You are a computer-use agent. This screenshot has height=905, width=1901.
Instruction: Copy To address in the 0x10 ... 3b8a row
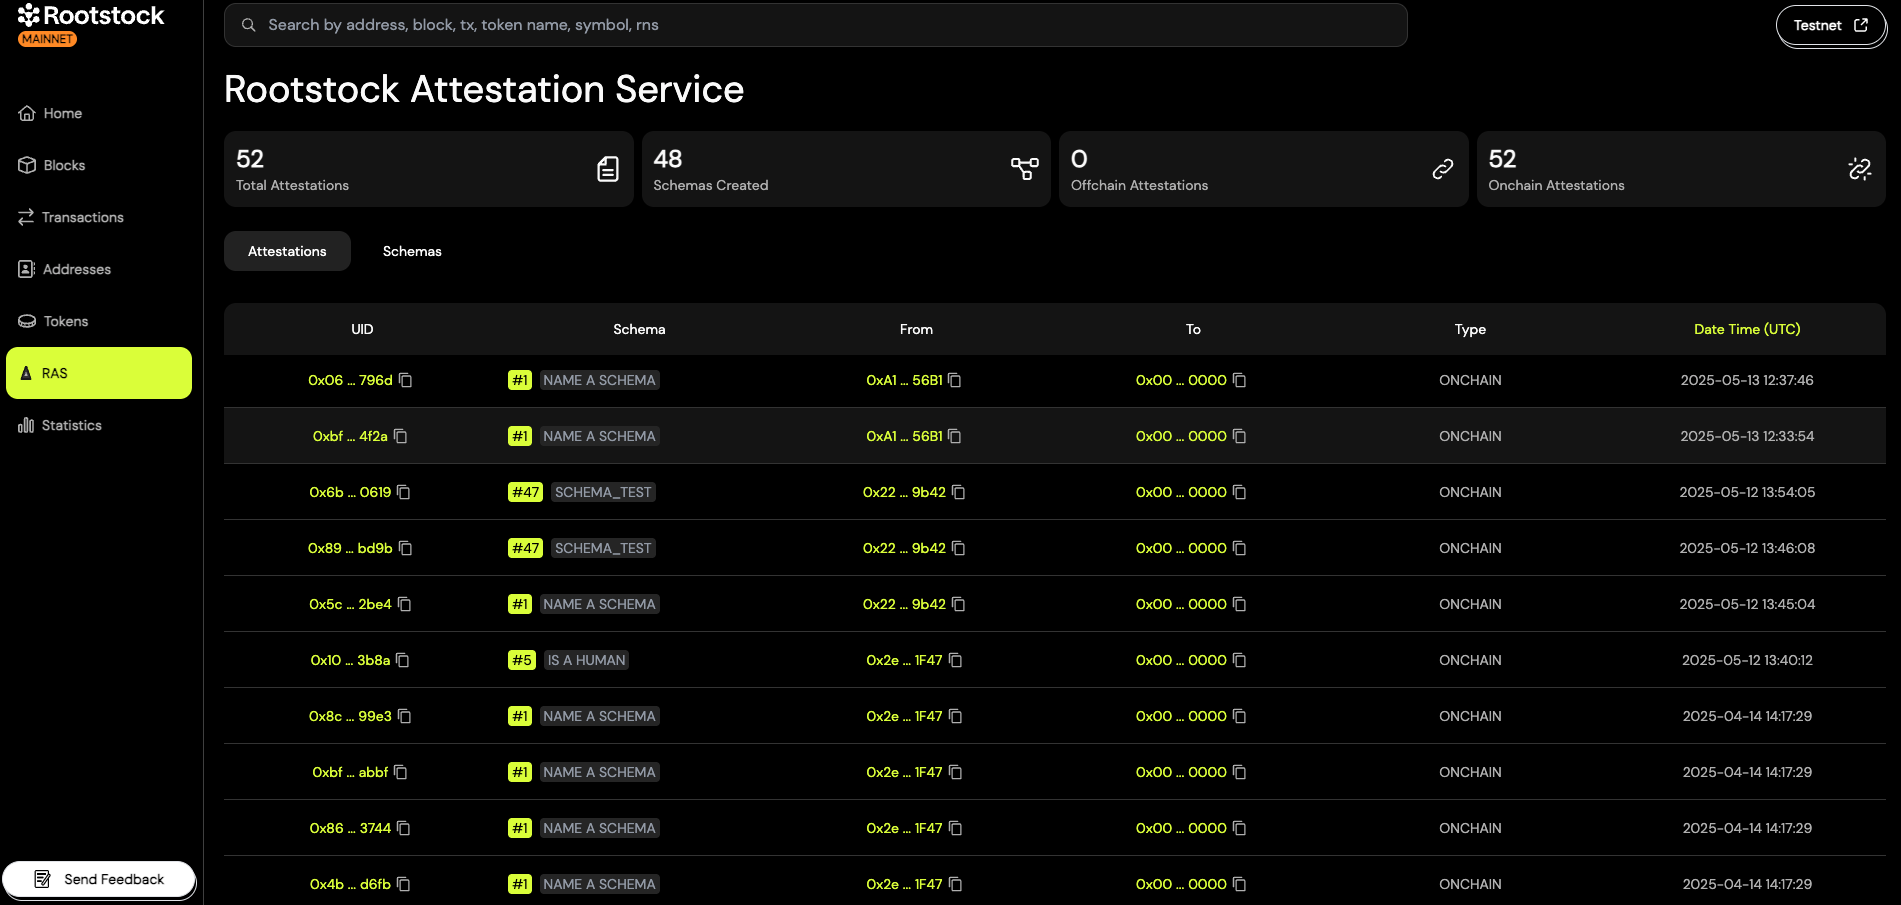[1240, 660]
